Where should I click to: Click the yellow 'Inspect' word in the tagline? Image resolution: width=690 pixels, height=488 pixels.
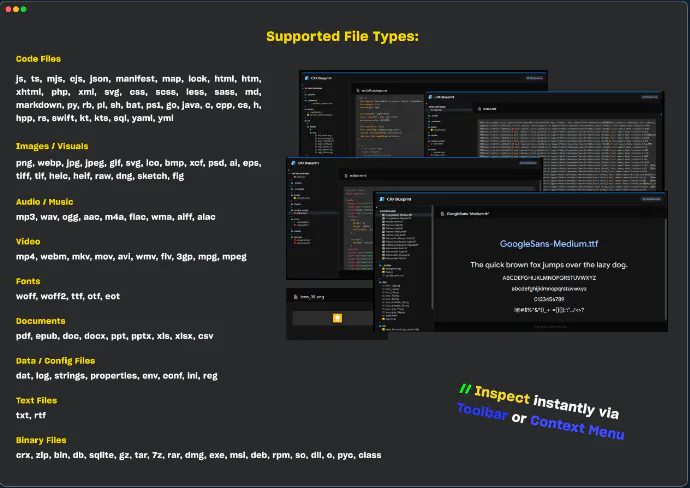point(502,395)
